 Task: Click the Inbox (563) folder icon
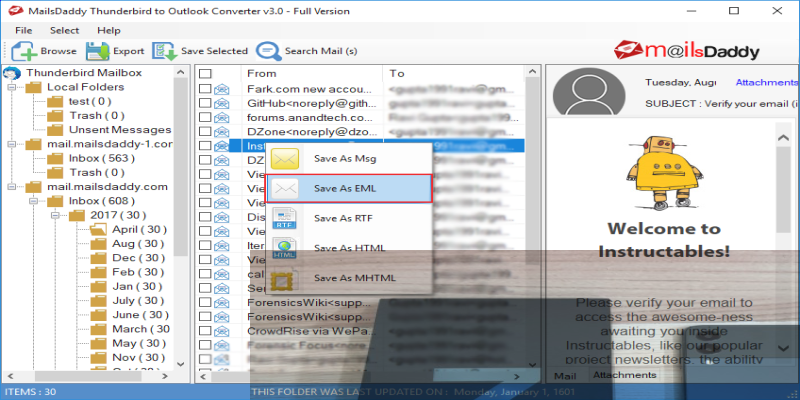tap(55, 159)
